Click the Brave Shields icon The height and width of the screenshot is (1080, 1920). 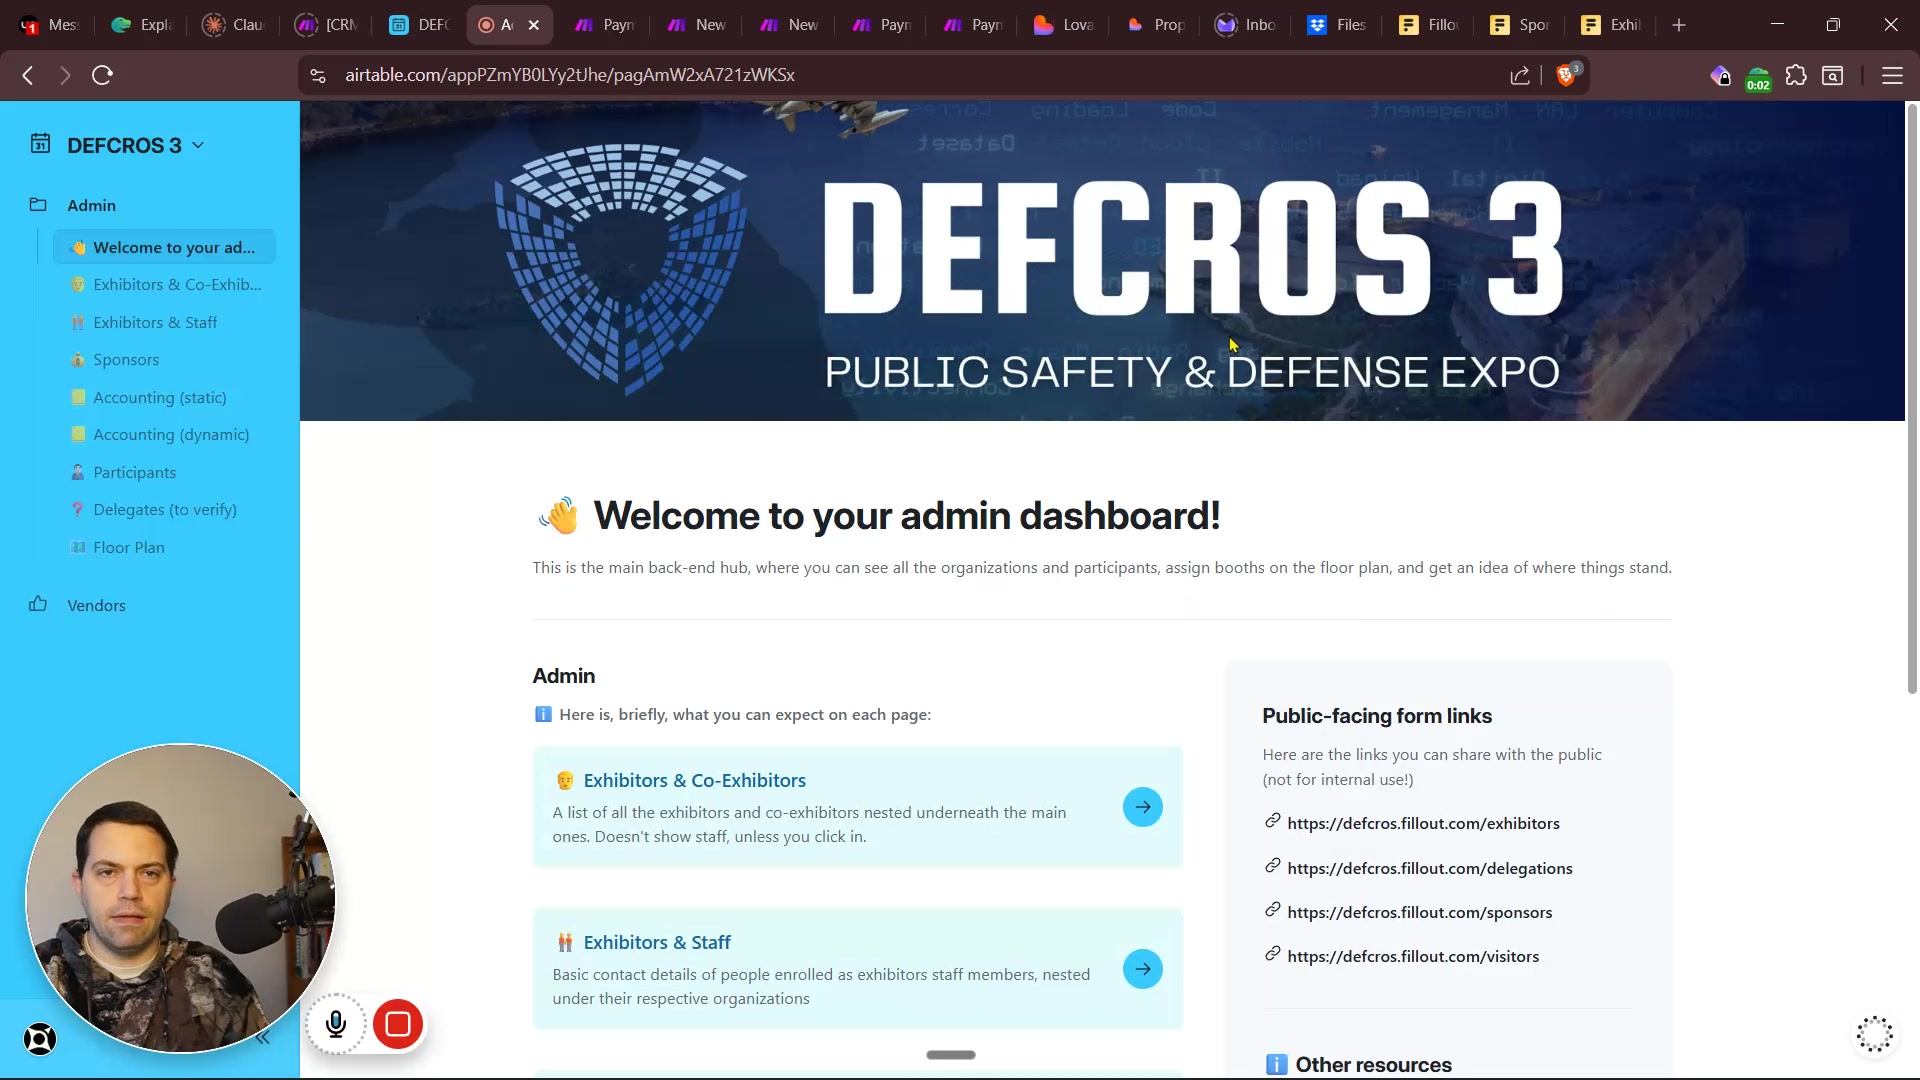[x=1567, y=75]
